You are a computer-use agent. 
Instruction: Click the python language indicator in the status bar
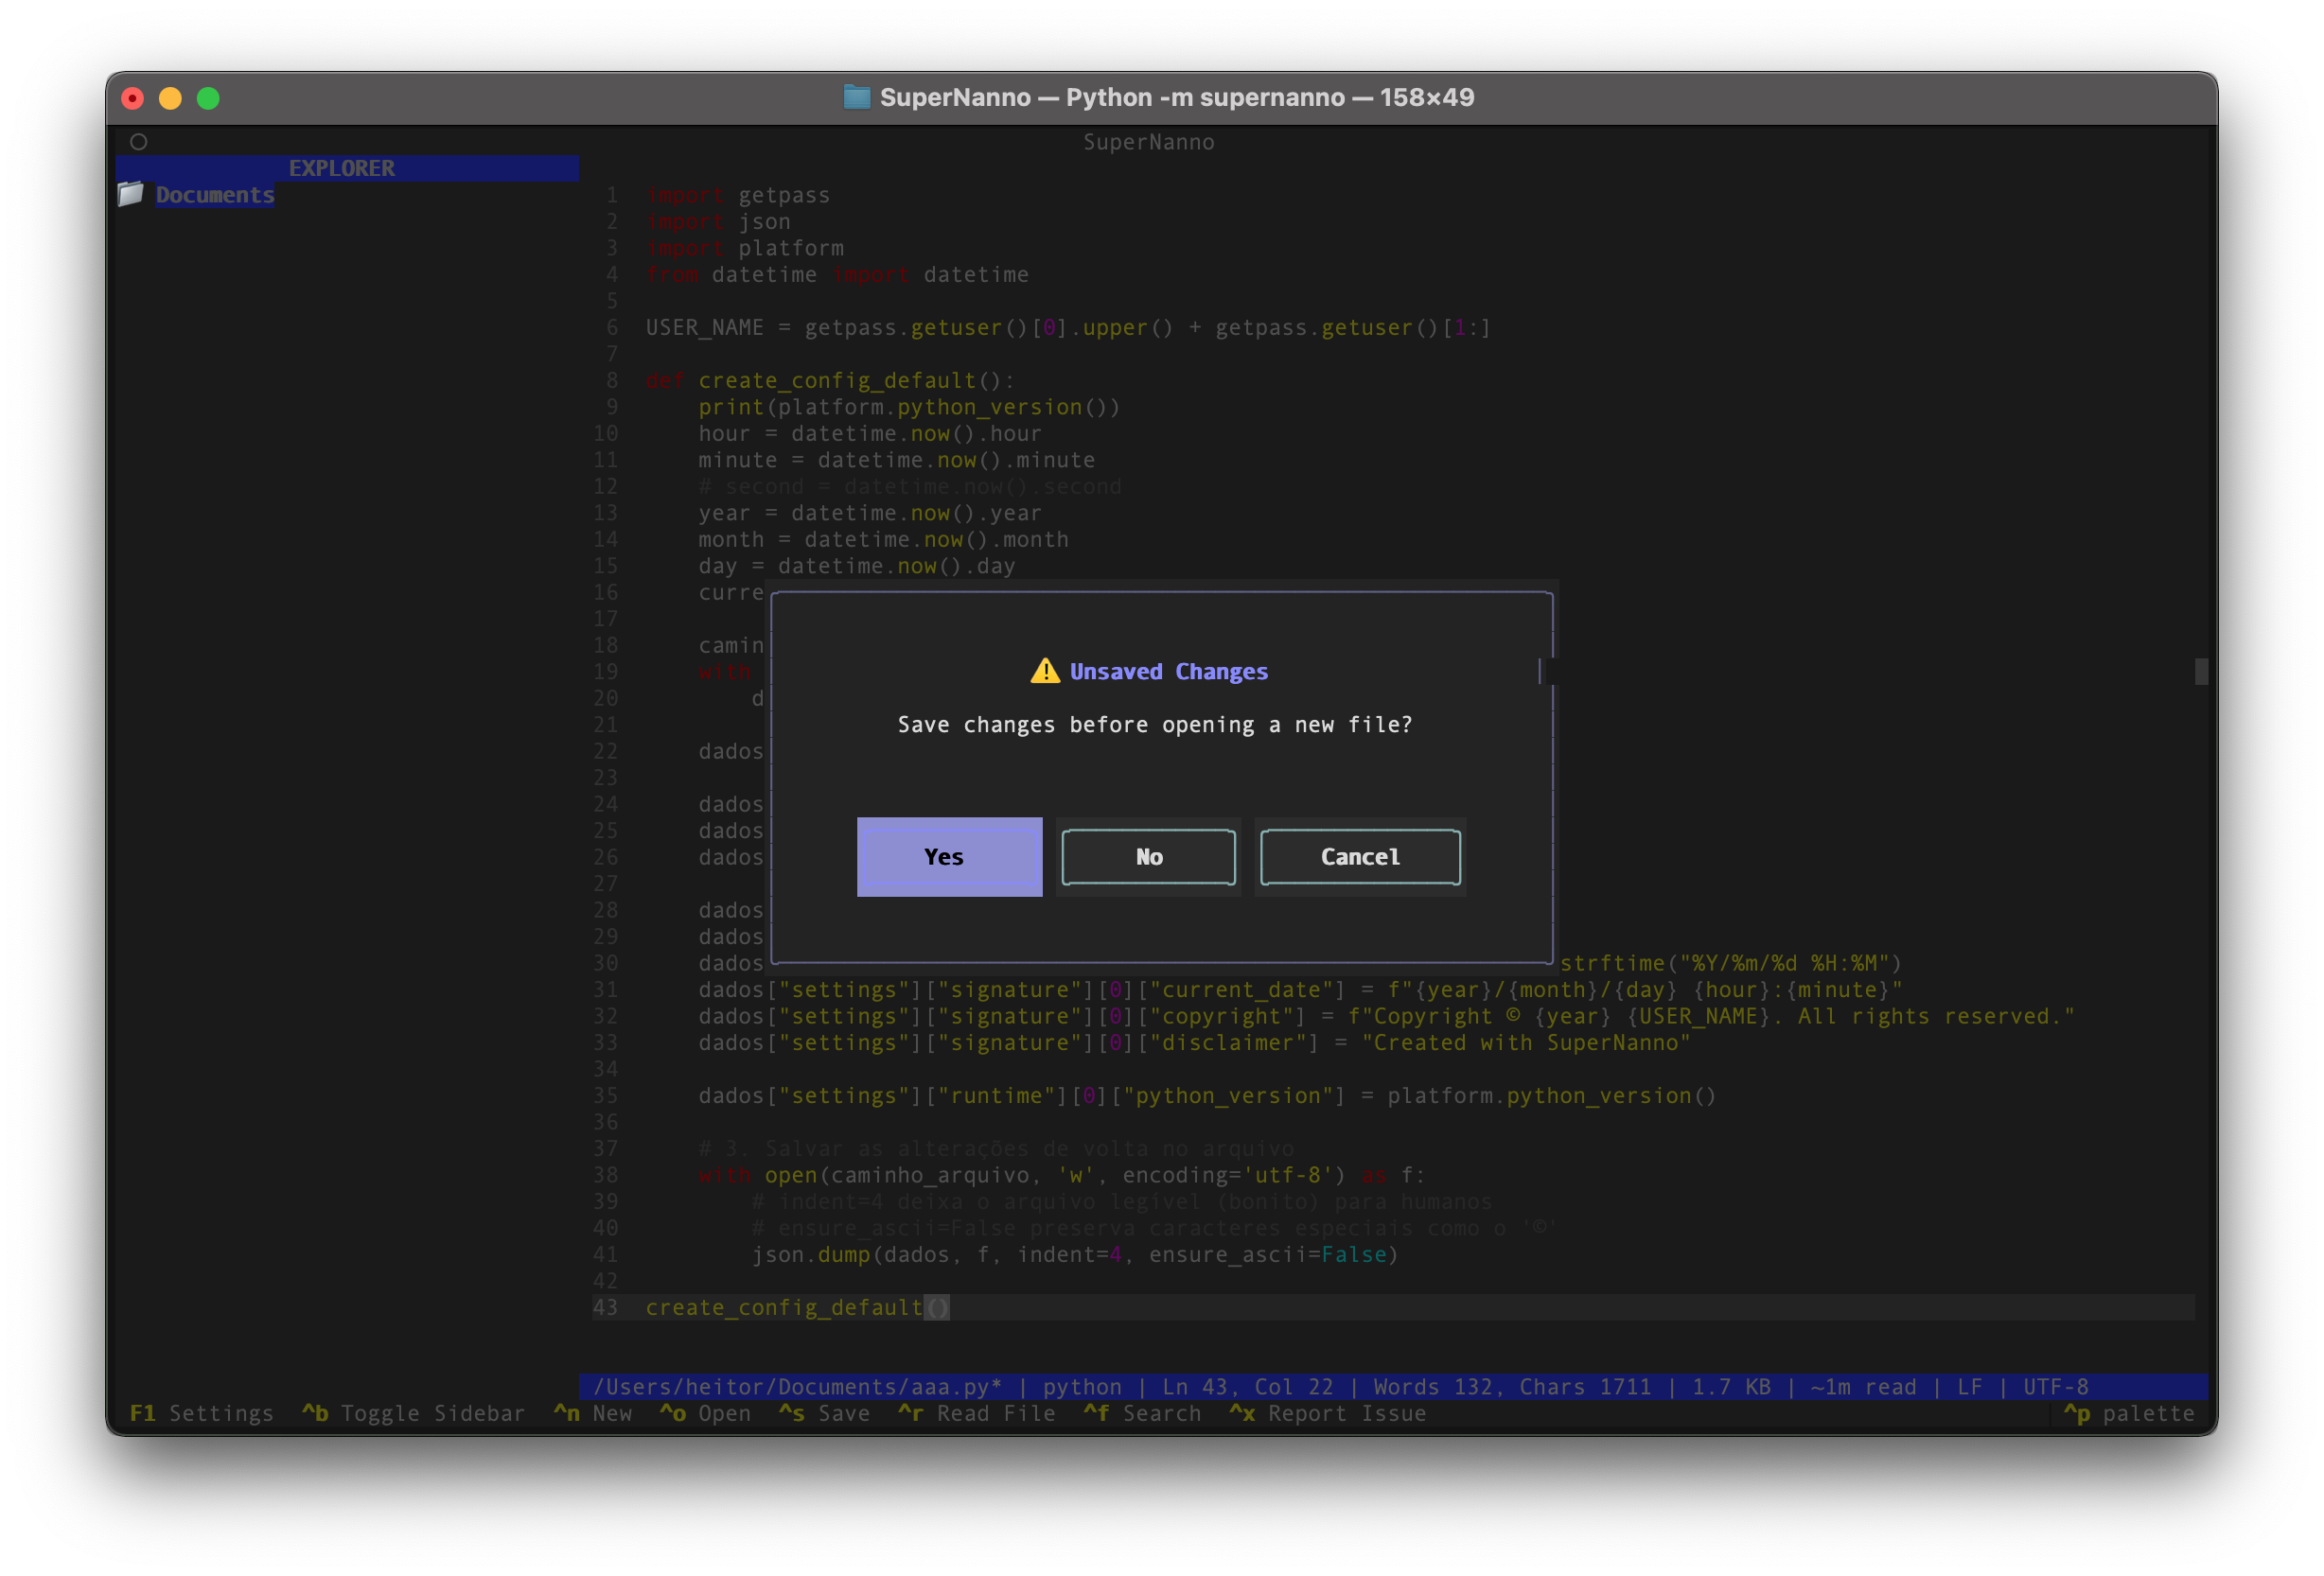[1082, 1387]
